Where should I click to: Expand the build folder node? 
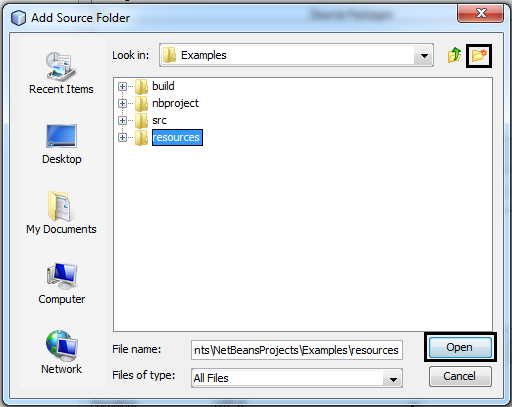(x=122, y=87)
